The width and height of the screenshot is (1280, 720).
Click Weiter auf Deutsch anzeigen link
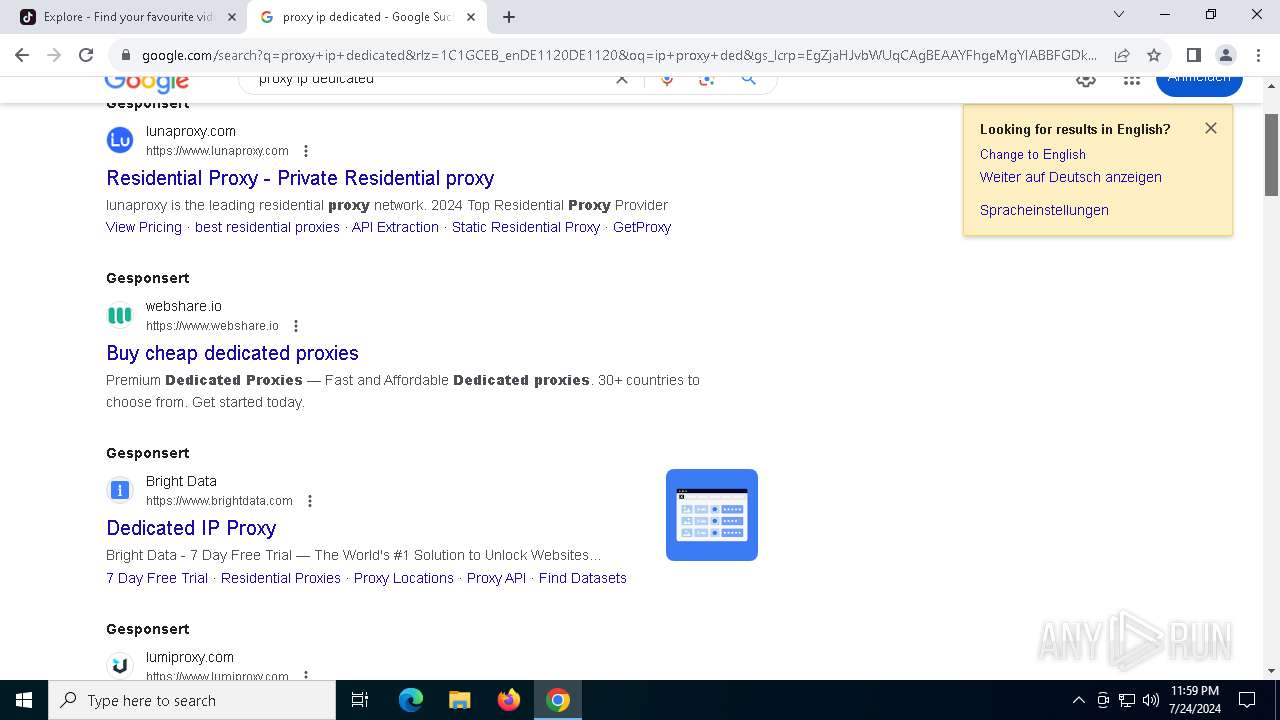(1070, 177)
